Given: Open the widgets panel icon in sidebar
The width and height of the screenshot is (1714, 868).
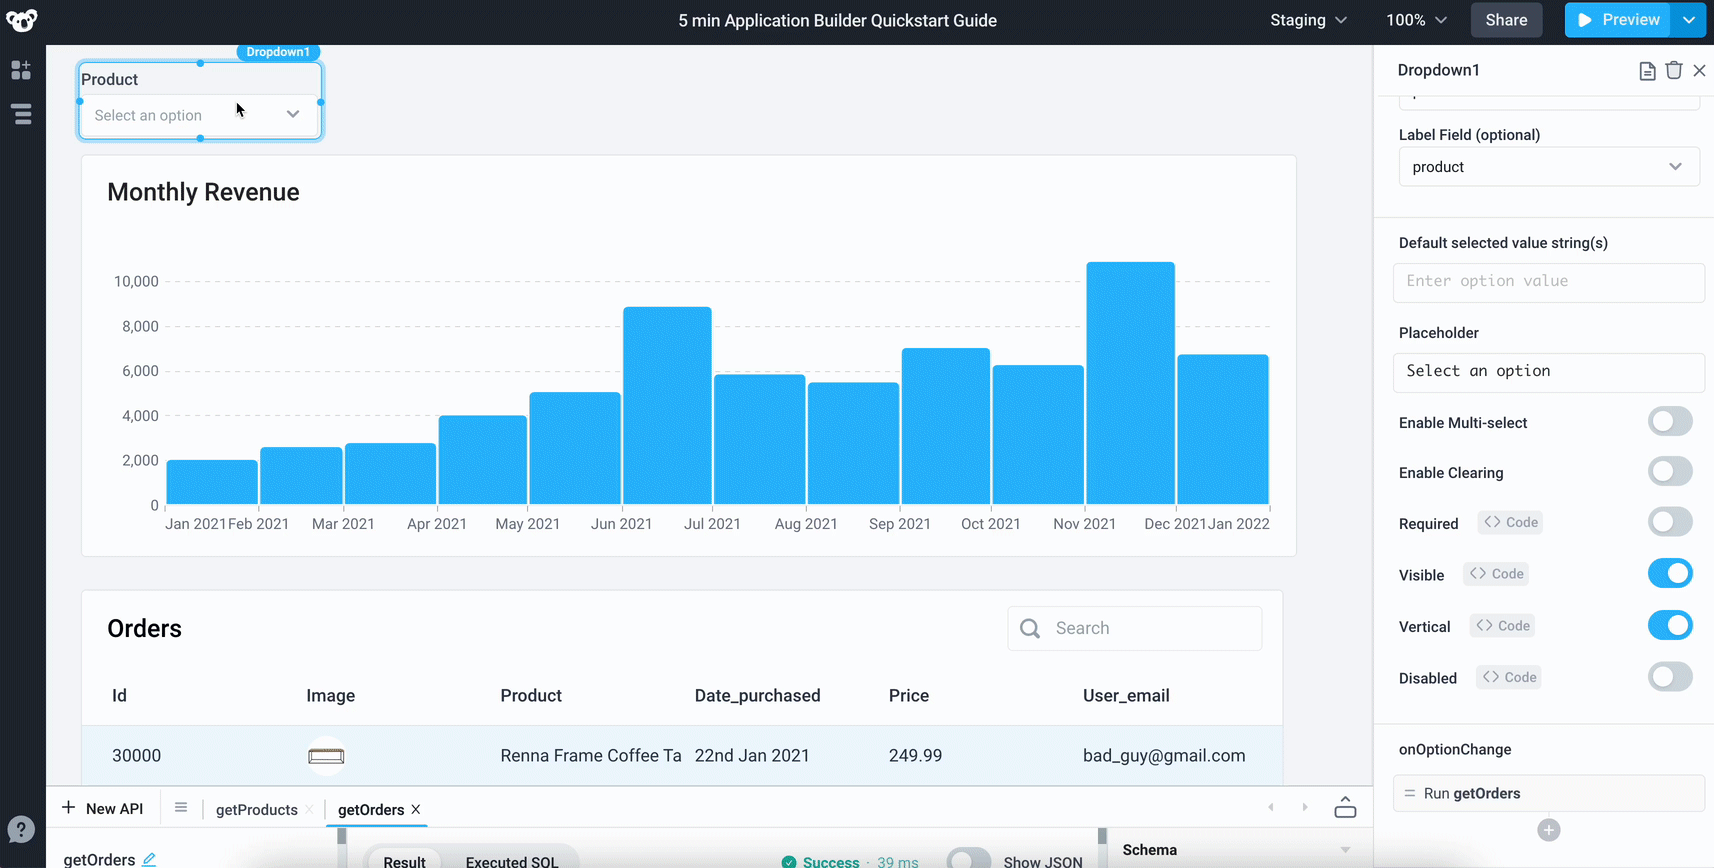Looking at the screenshot, I should click(x=21, y=70).
